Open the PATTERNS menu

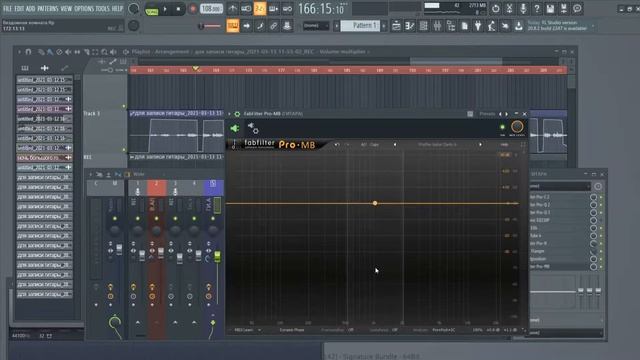click(48, 8)
